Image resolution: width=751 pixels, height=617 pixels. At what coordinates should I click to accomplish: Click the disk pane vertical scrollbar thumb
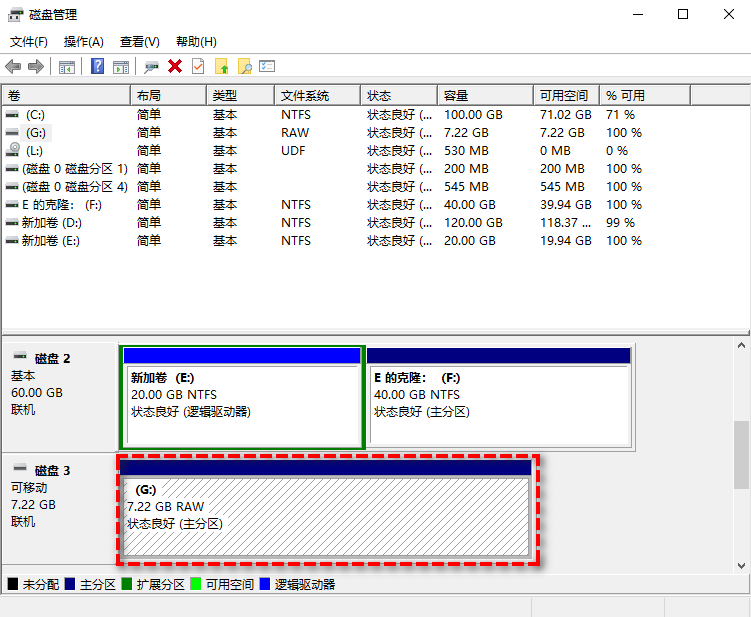point(741,455)
